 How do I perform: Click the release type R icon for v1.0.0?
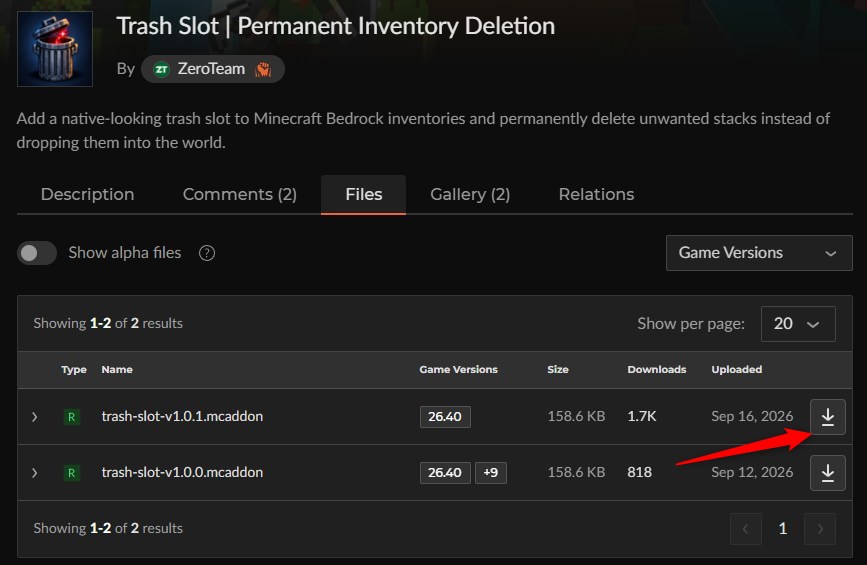(x=71, y=473)
